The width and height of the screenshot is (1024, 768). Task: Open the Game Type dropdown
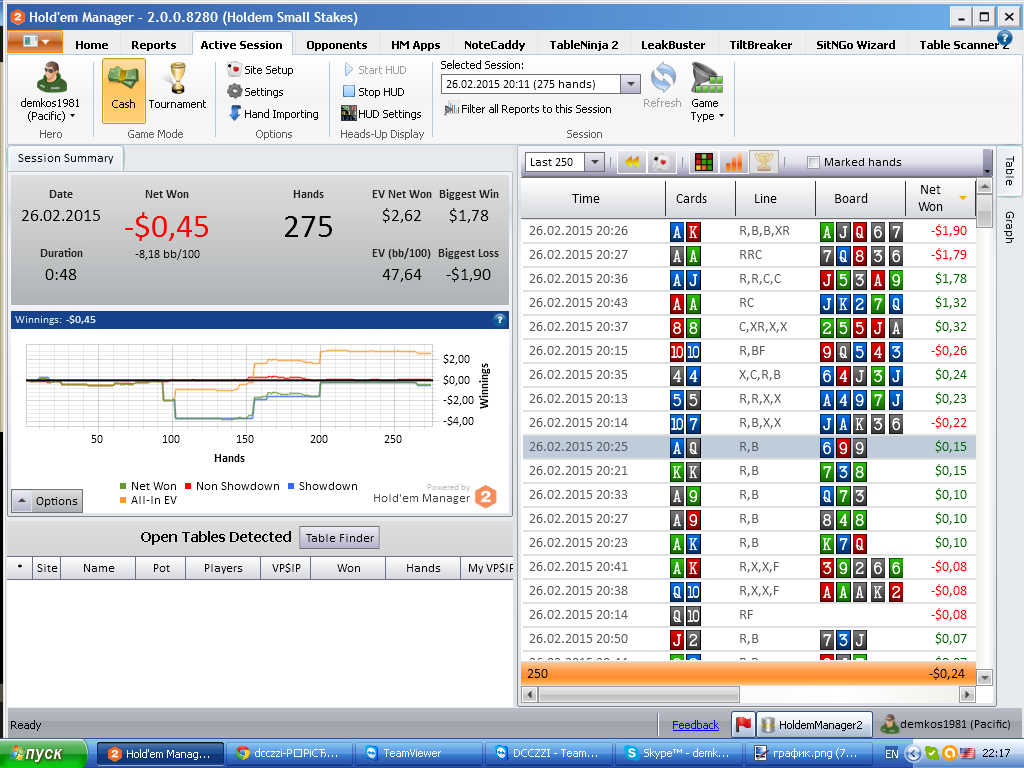(x=707, y=92)
